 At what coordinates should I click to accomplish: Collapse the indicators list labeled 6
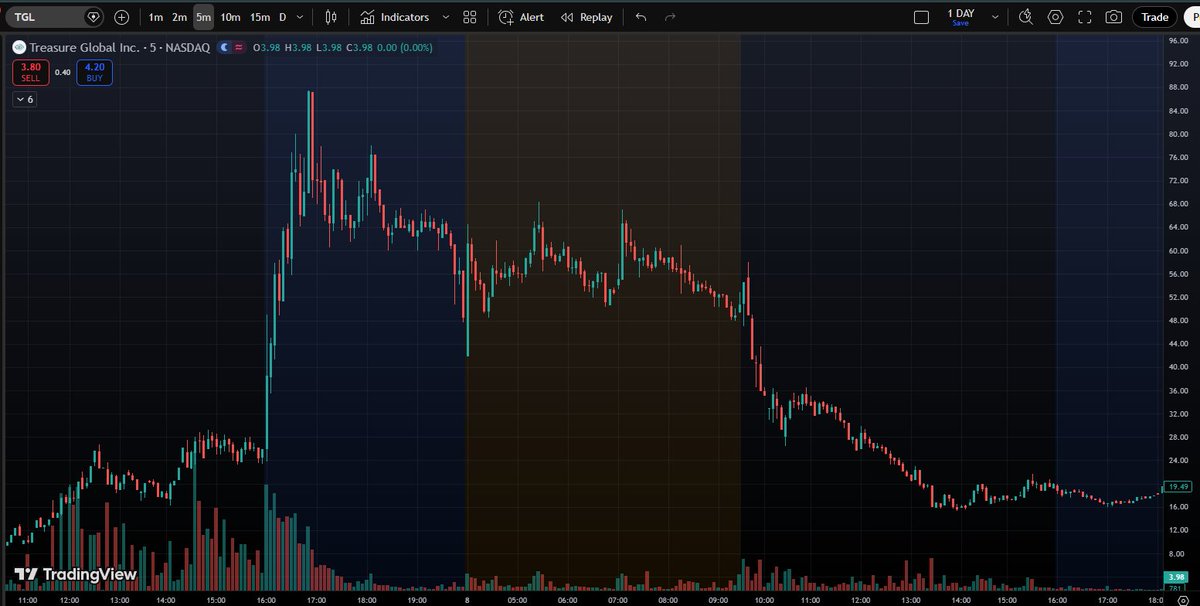pos(24,99)
